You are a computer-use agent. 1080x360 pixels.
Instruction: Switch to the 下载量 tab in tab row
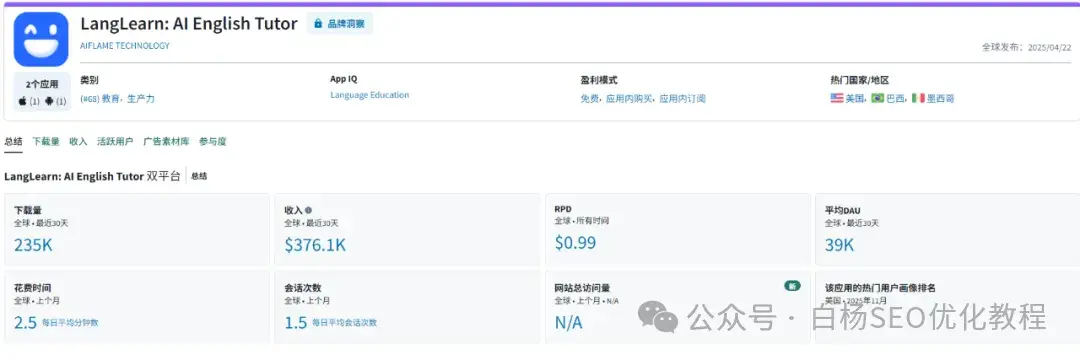46,141
